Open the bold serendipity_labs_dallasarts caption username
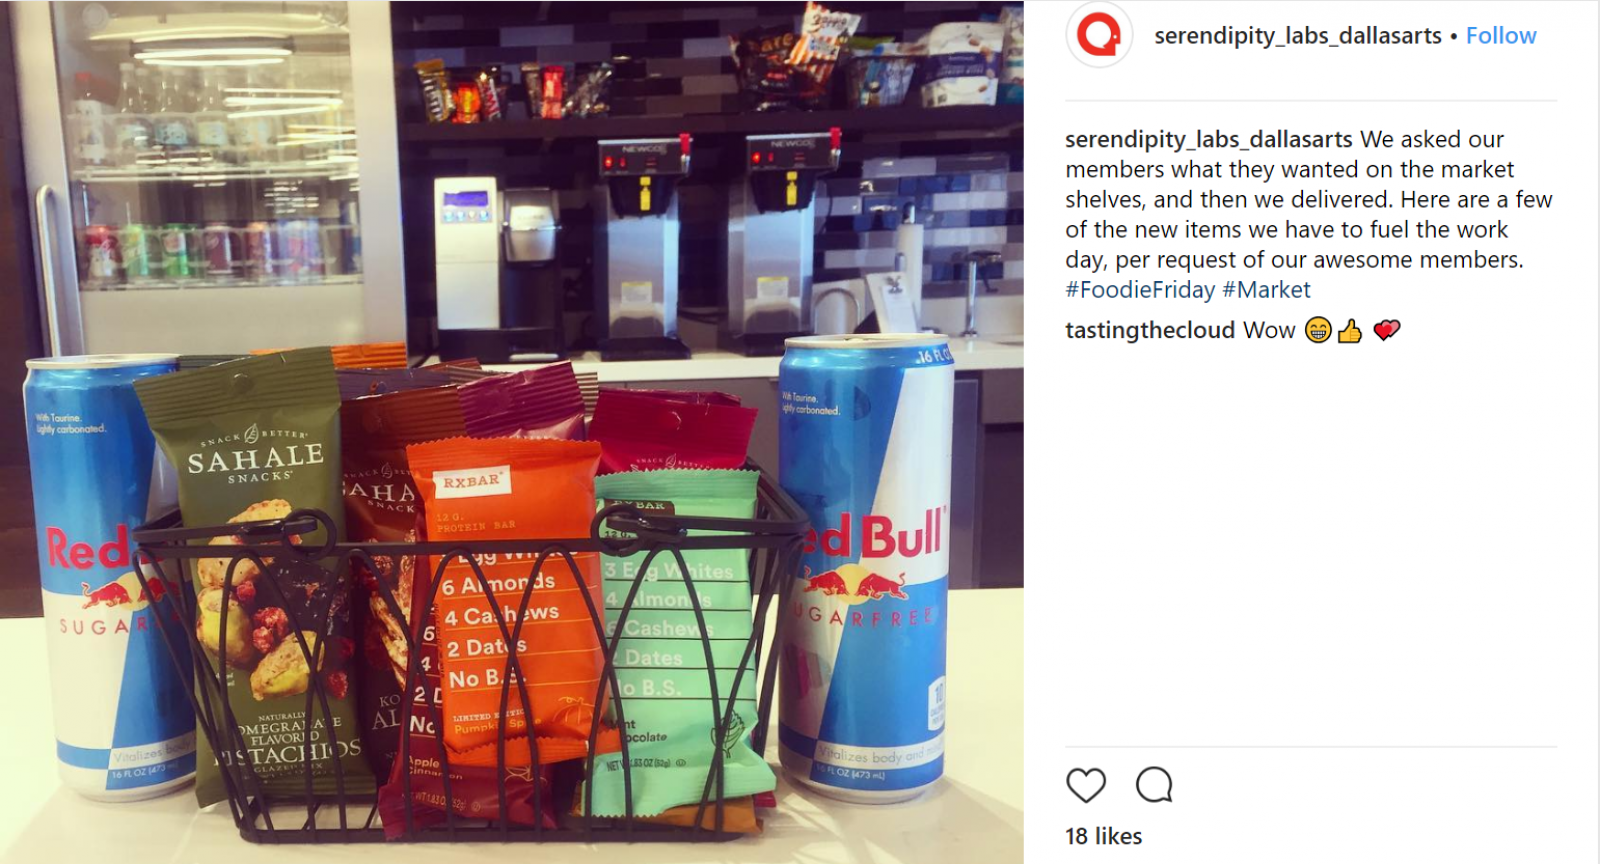 (1208, 139)
